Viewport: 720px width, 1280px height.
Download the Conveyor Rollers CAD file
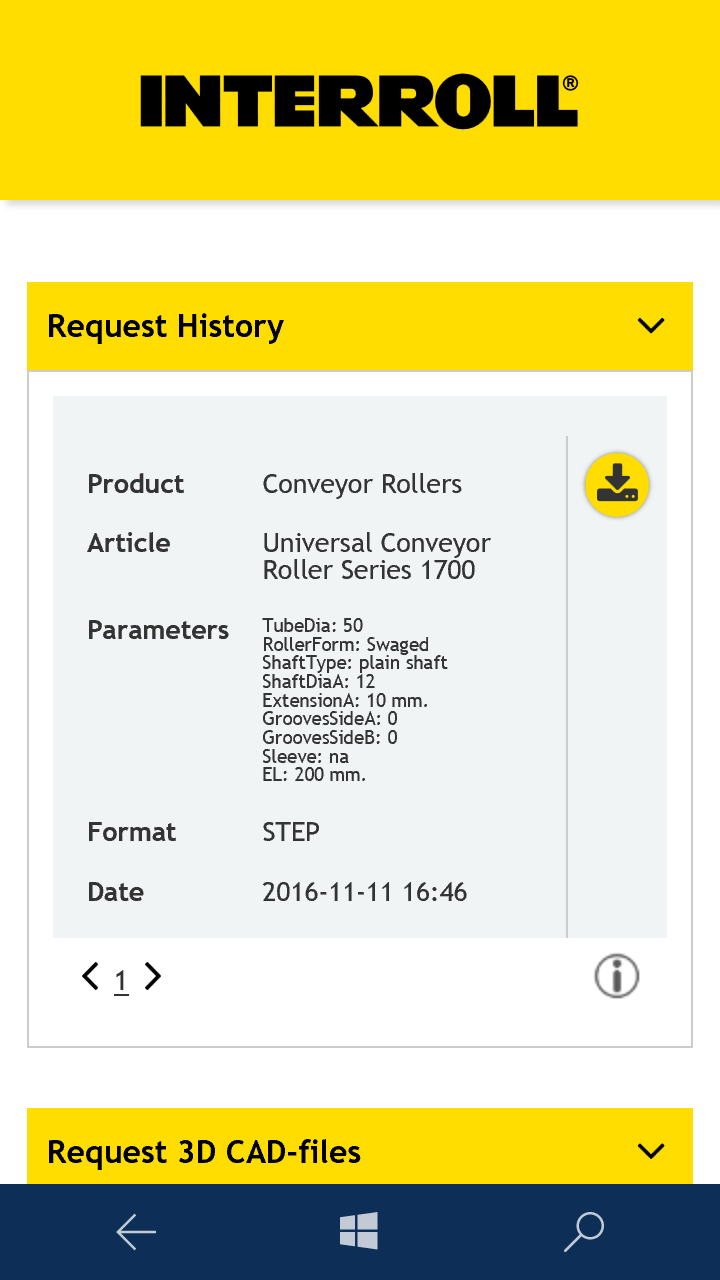(x=617, y=485)
